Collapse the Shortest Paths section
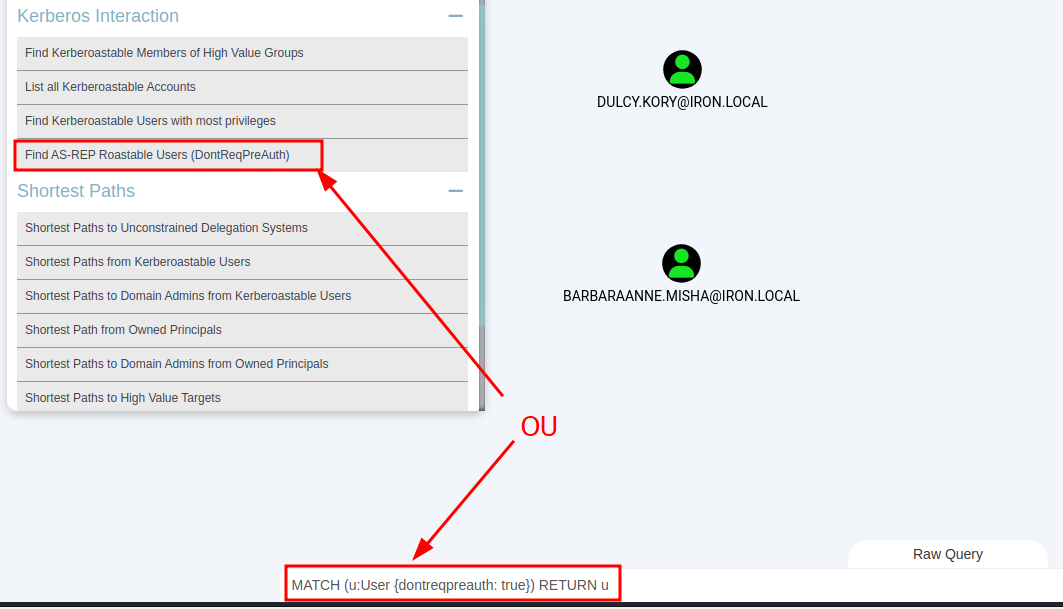Screen dimensions: 1063x609 point(456,191)
